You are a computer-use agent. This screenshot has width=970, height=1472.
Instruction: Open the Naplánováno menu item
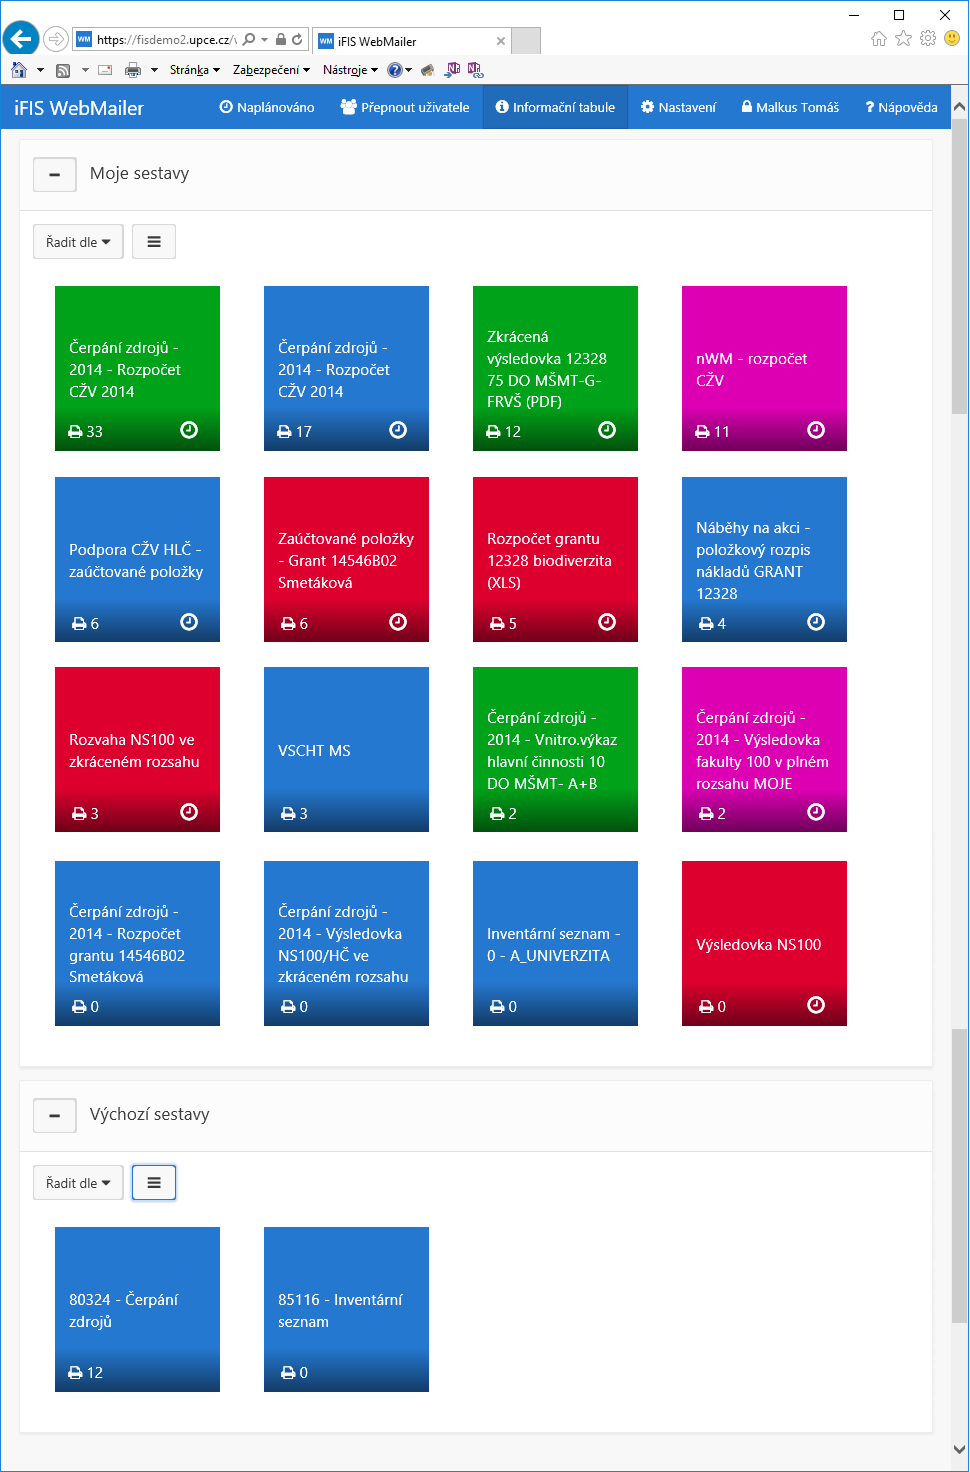[x=267, y=107]
